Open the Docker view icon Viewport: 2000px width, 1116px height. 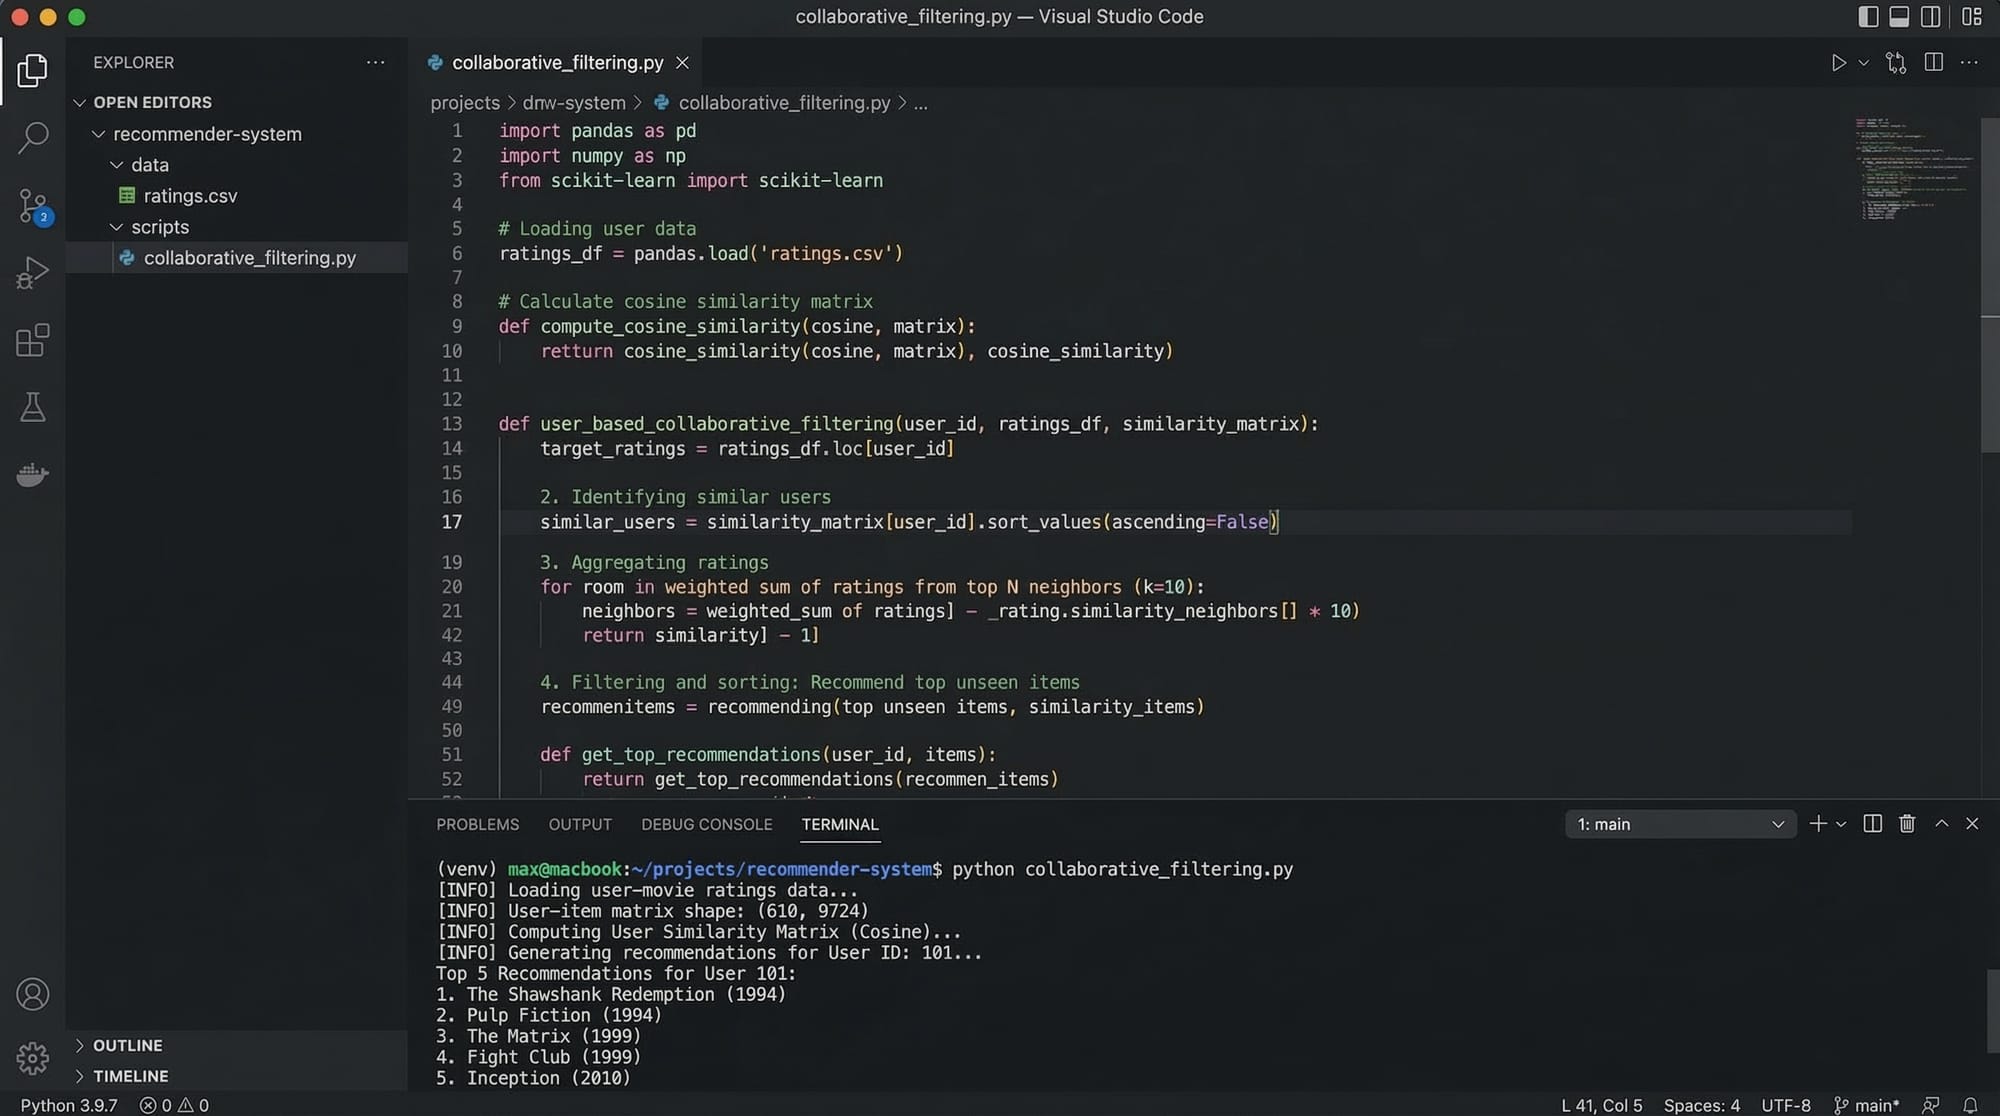coord(33,474)
